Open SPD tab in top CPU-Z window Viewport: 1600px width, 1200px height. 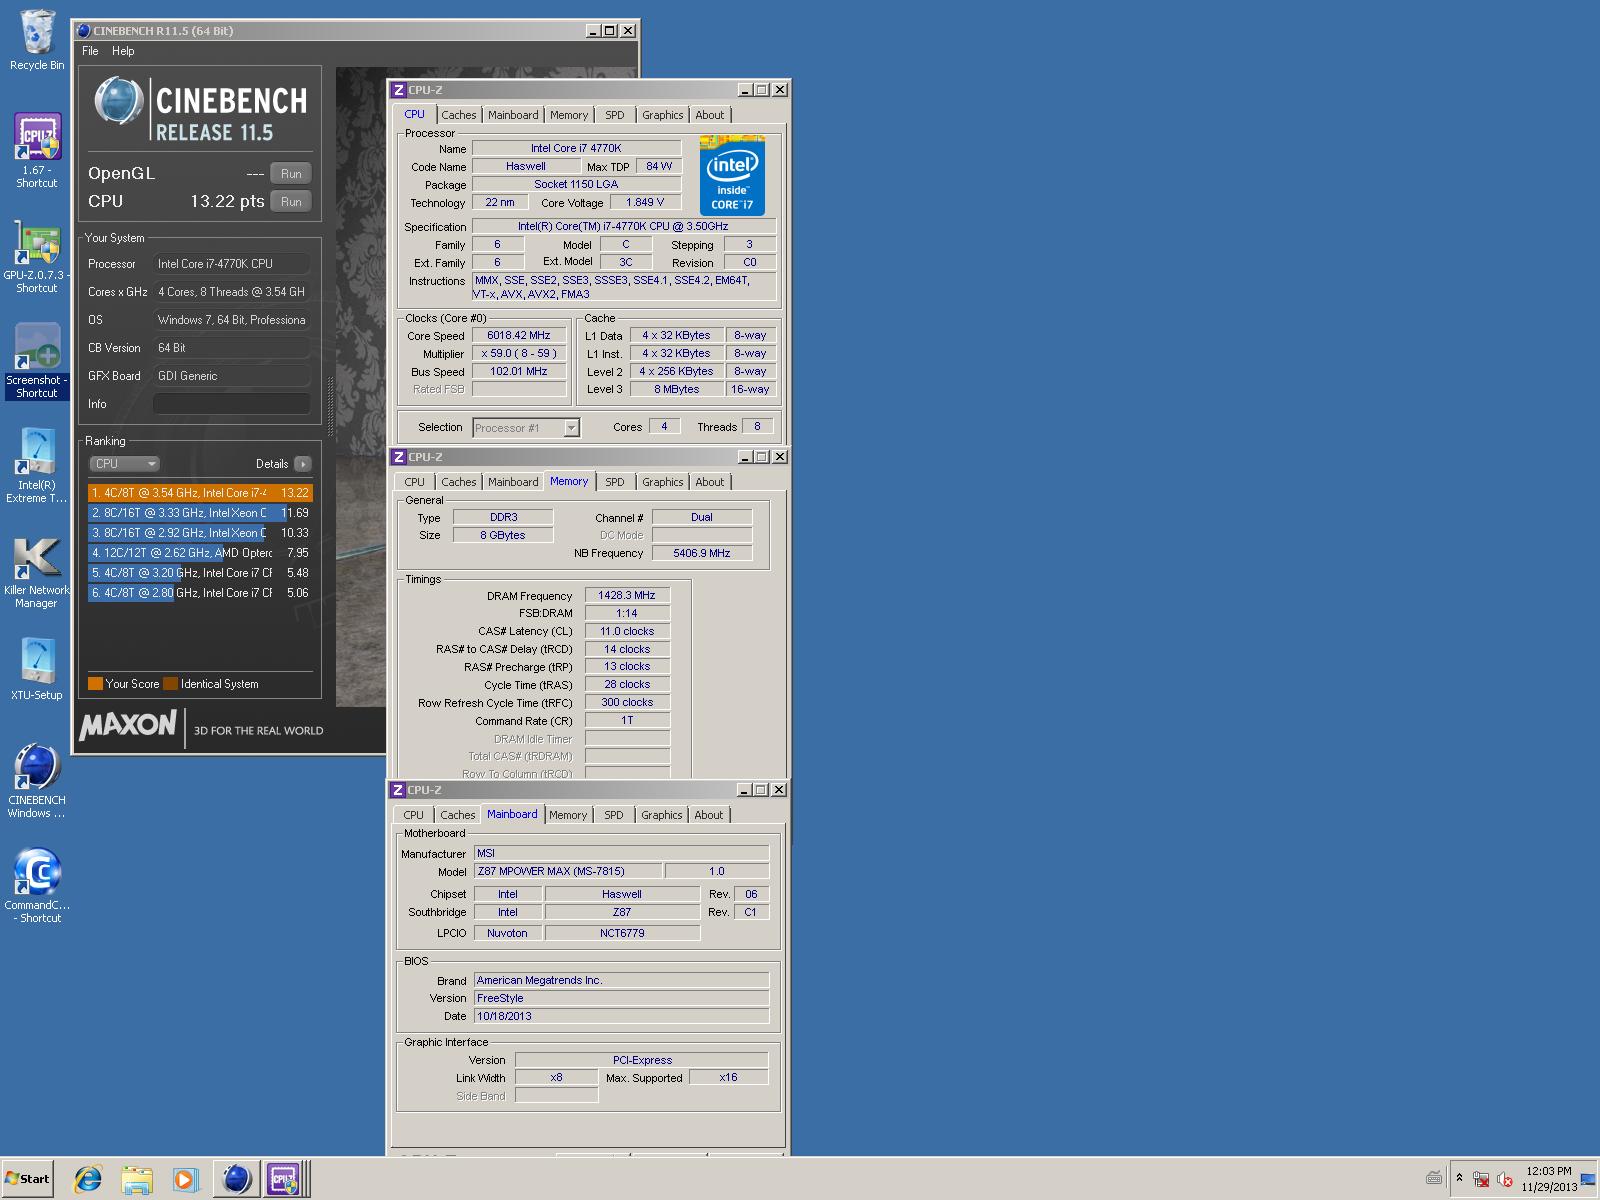(x=615, y=115)
